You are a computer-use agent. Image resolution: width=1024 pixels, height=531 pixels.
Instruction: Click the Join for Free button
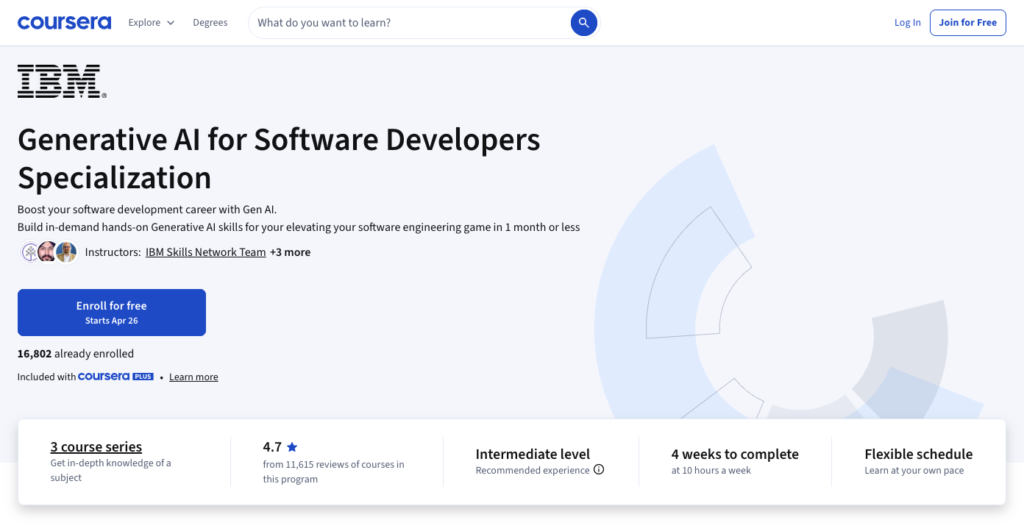(x=968, y=23)
